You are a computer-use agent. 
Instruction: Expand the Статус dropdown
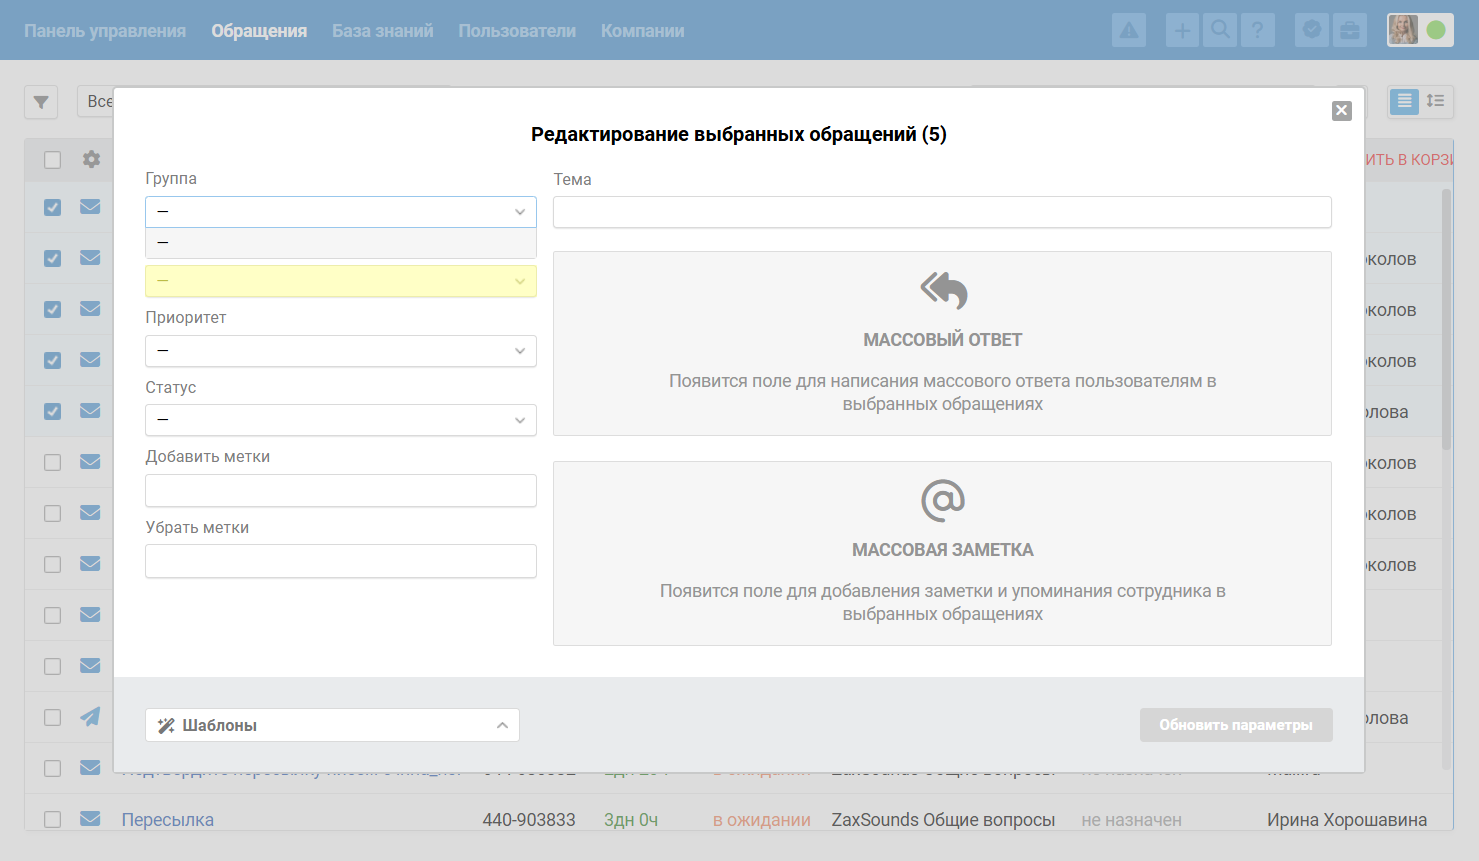click(x=340, y=420)
